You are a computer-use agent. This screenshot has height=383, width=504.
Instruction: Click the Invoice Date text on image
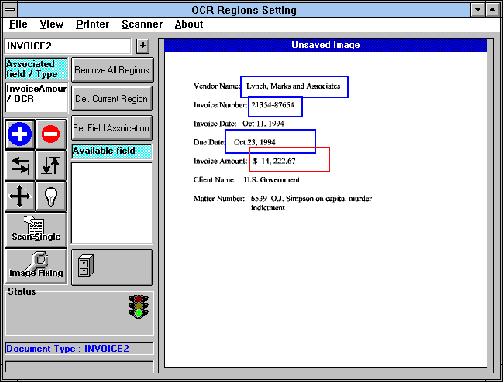click(239, 124)
